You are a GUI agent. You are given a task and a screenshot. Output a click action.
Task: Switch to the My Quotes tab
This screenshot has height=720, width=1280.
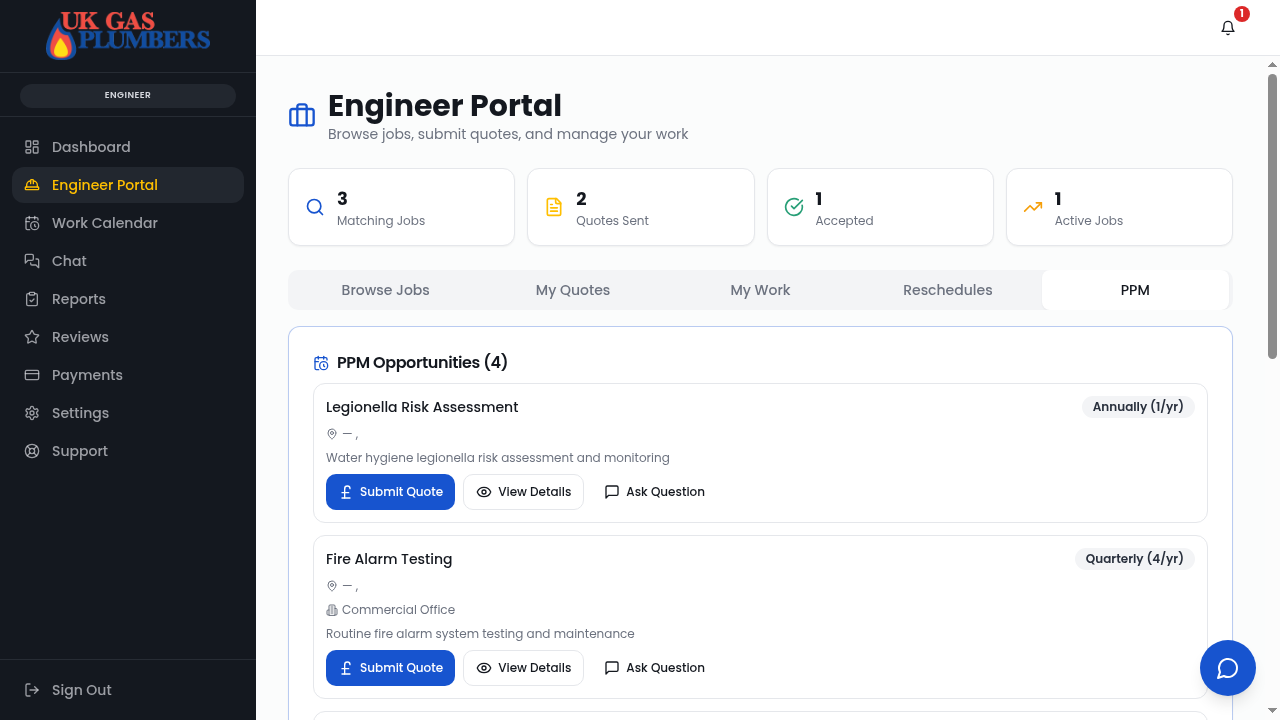coord(573,290)
